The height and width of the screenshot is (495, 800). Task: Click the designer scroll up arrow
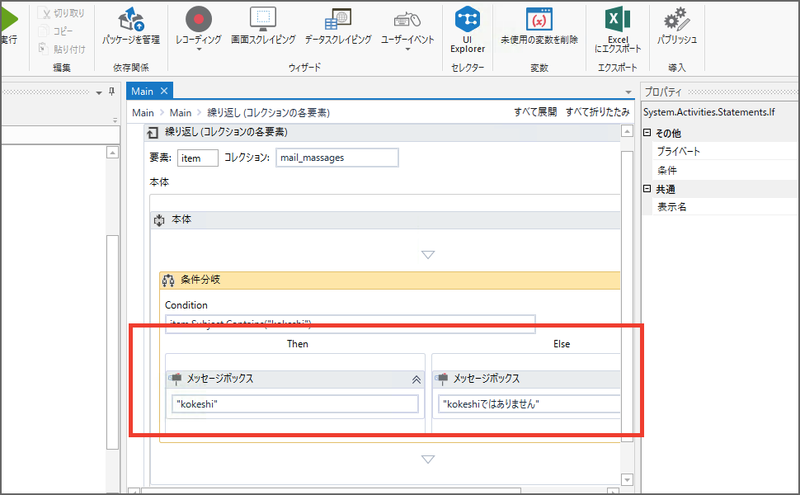pos(627,132)
